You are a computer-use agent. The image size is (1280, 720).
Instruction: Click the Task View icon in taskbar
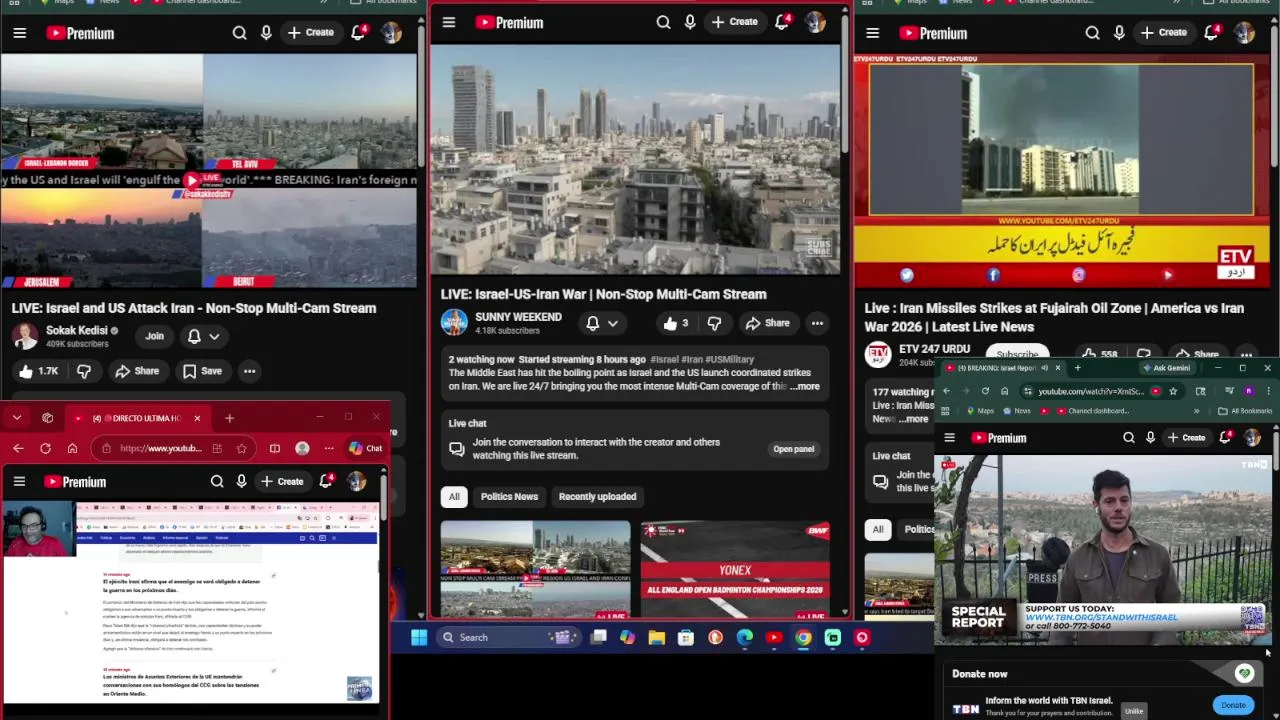tap(598, 637)
